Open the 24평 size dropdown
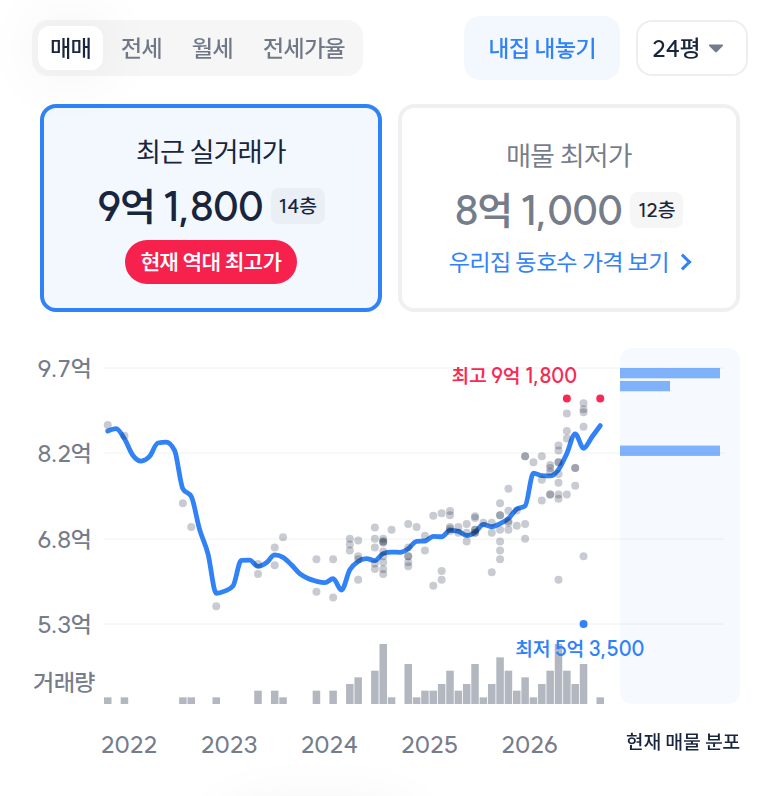 pyautogui.click(x=692, y=48)
